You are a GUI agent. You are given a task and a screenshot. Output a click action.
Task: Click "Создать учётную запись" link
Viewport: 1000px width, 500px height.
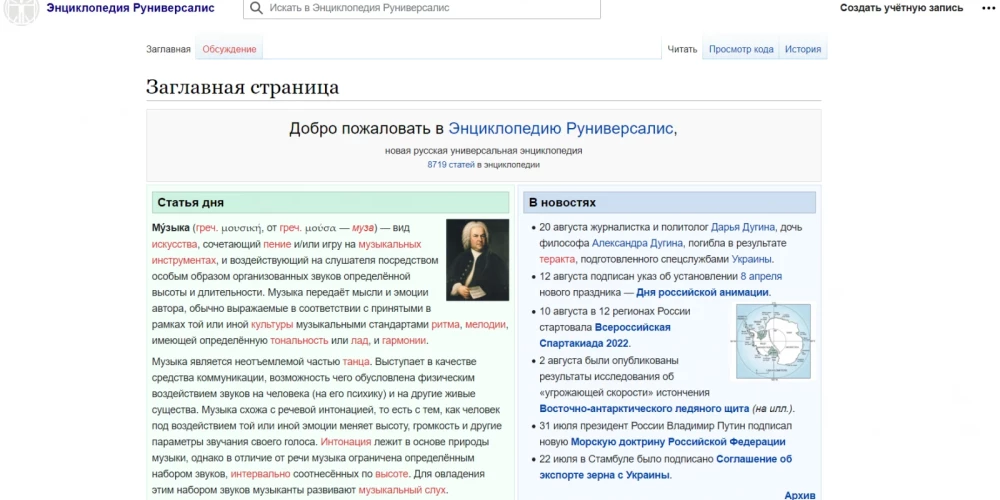901,8
